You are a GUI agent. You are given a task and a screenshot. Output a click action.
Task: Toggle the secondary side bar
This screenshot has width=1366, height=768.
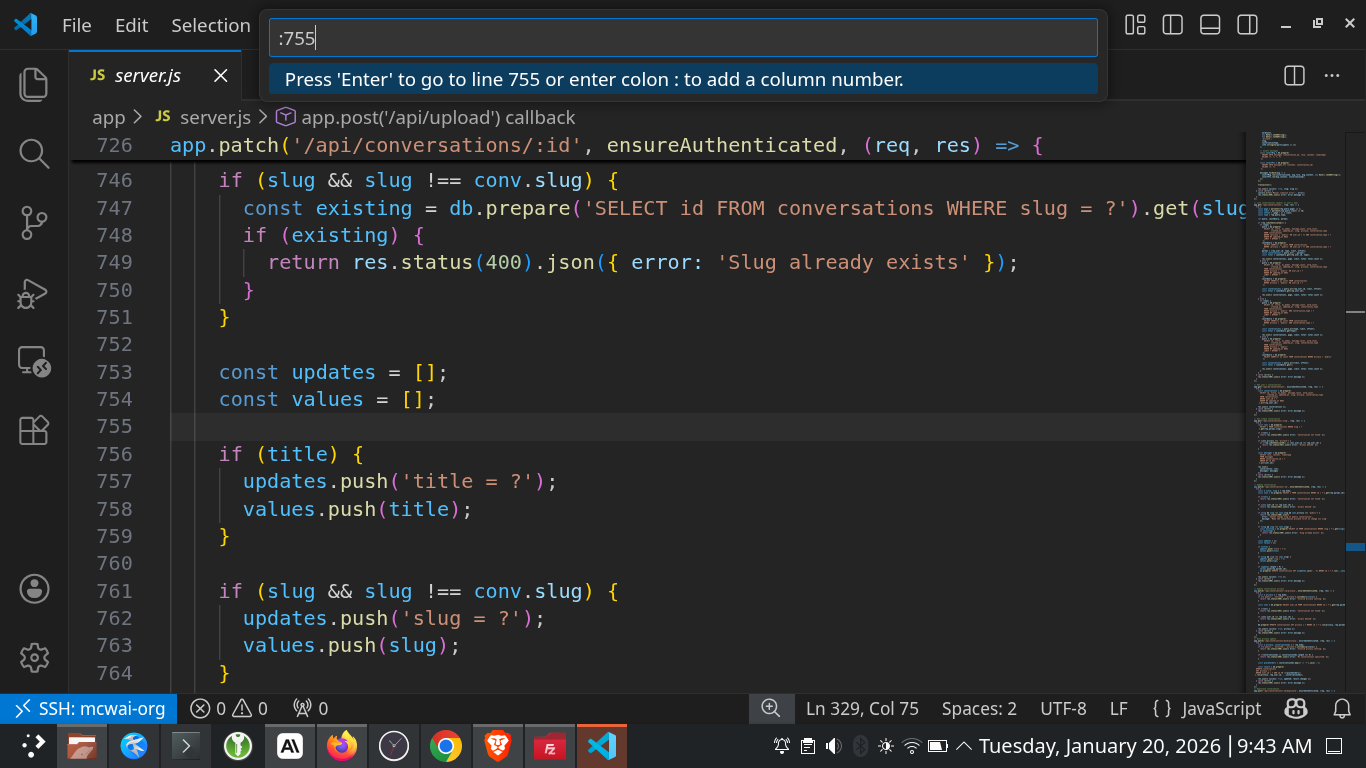pyautogui.click(x=1247, y=25)
